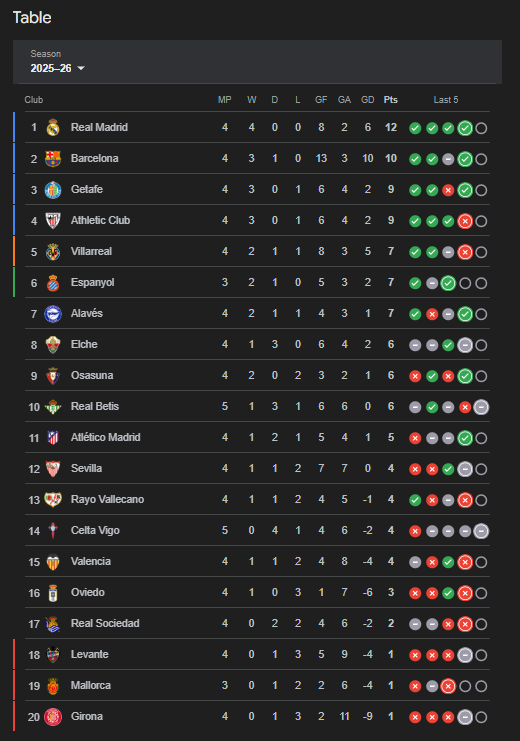Screen dimensions: 520x741
Task: Click the Girona crest icon
Action: [x=53, y=717]
